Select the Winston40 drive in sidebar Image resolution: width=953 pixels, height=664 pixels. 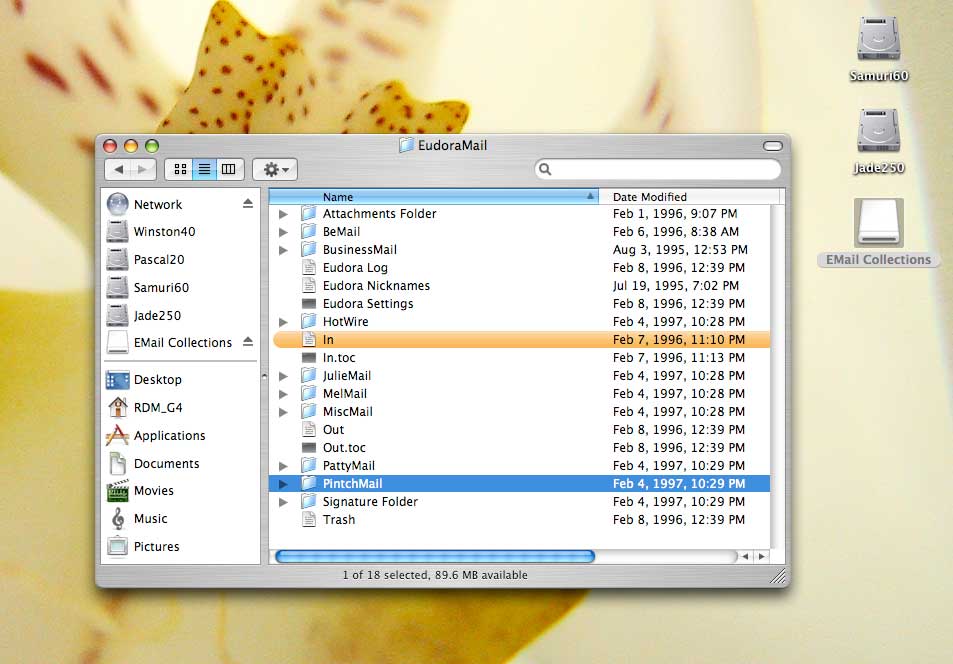pos(151,232)
